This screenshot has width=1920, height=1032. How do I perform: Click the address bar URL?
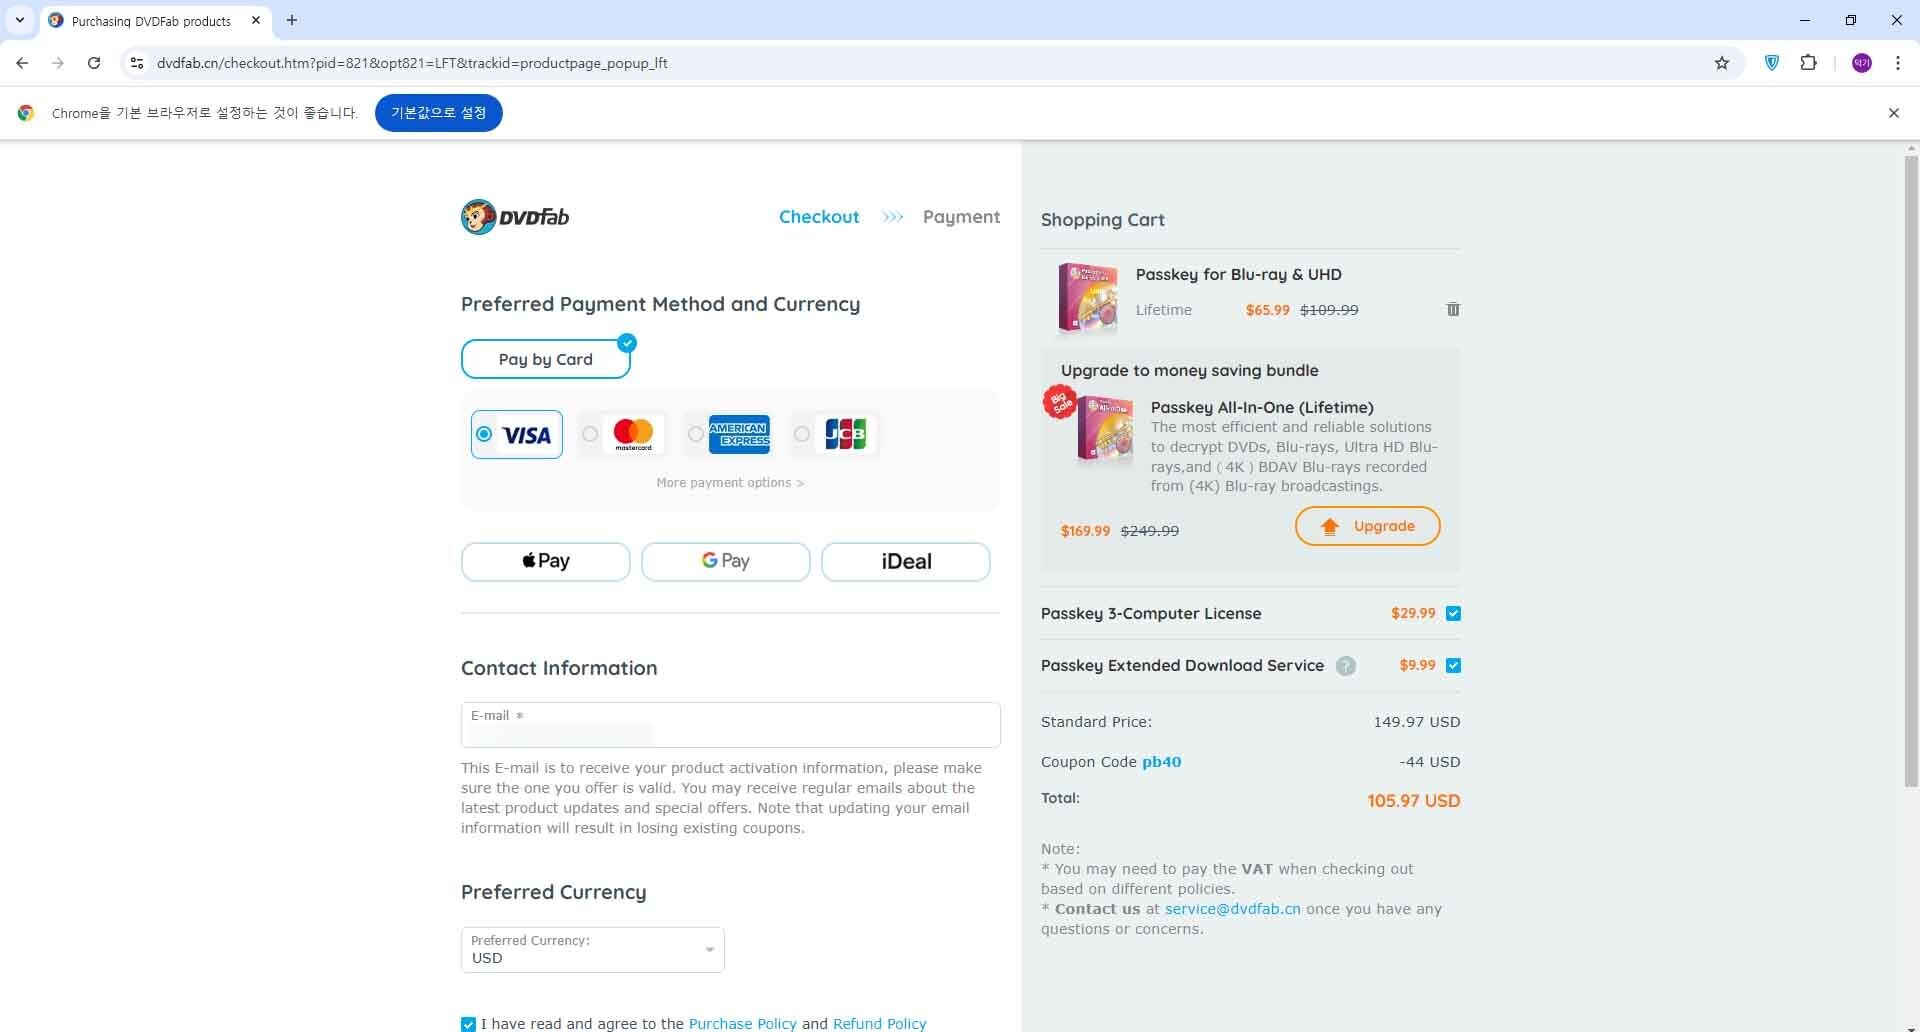click(412, 63)
